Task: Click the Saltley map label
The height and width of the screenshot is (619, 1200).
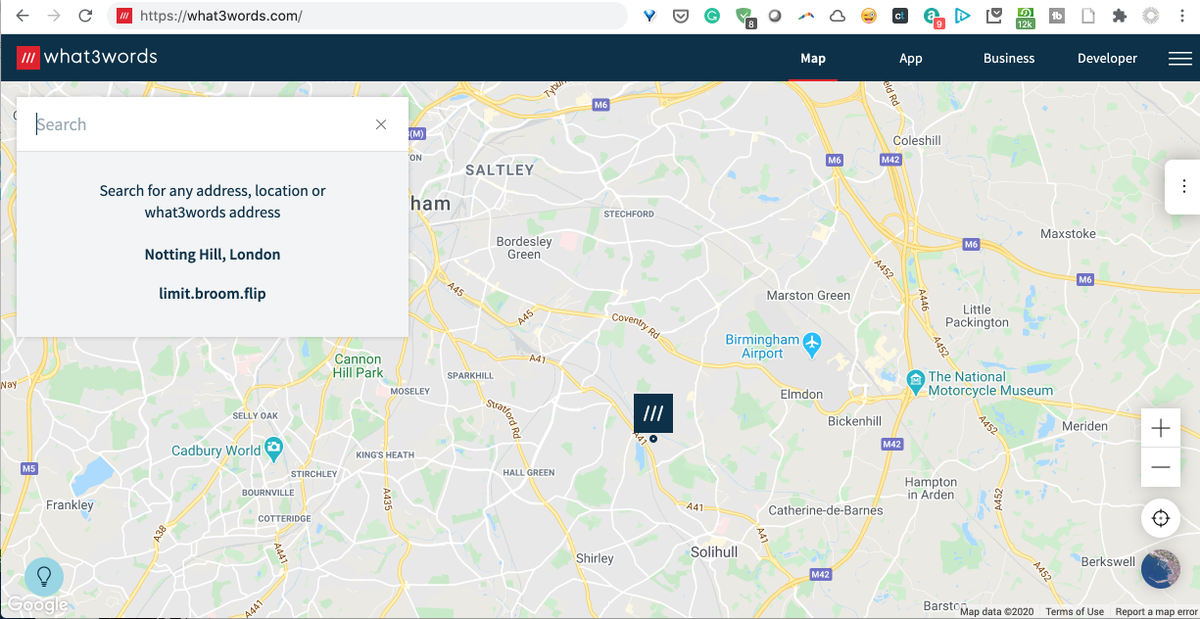Action: 500,170
